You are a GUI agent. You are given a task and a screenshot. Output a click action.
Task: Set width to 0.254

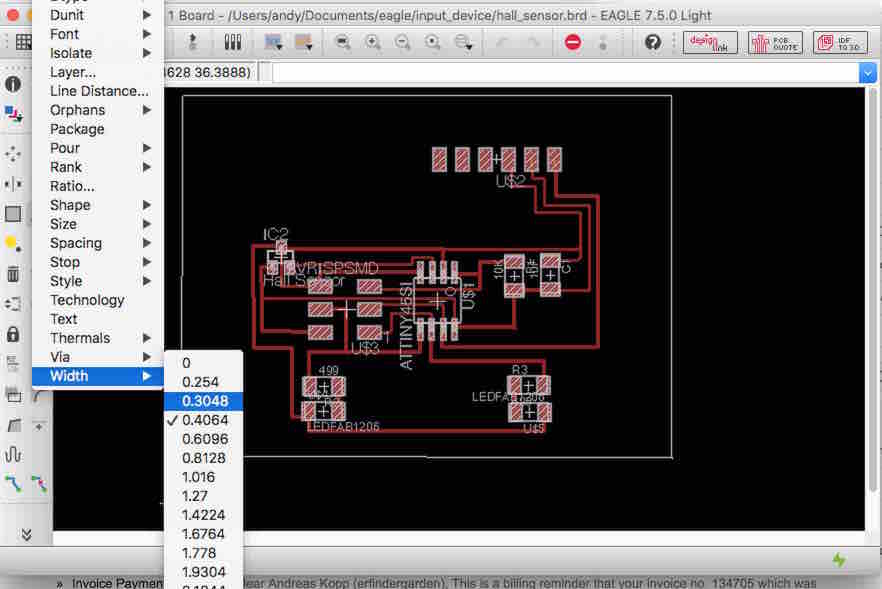coord(204,383)
